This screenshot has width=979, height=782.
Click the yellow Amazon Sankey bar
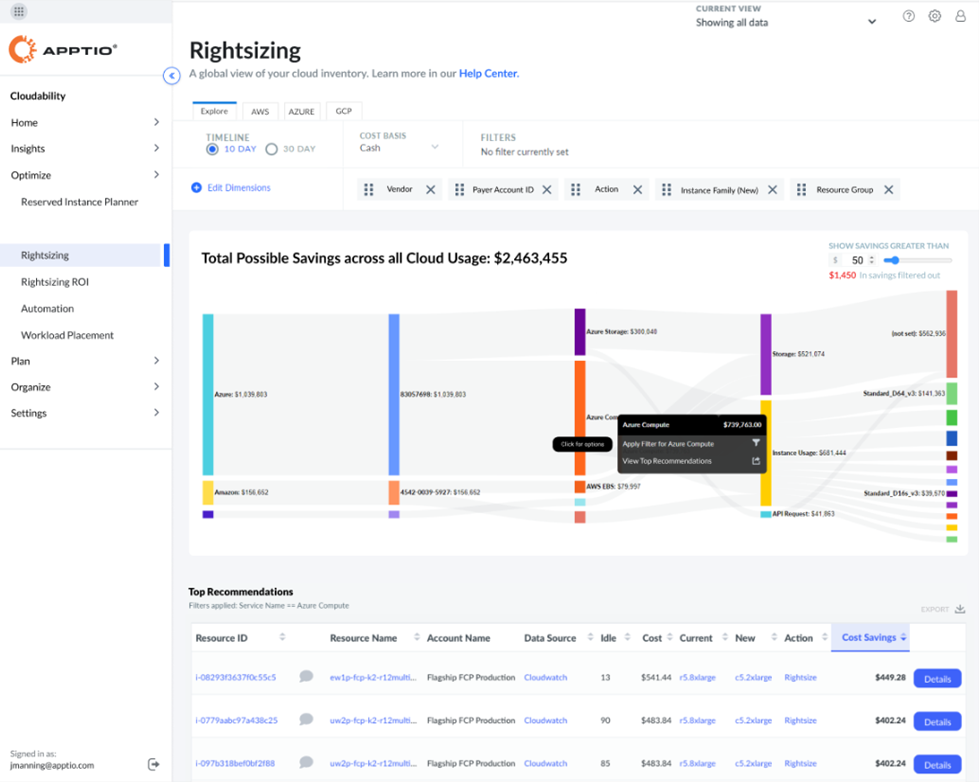[208, 492]
